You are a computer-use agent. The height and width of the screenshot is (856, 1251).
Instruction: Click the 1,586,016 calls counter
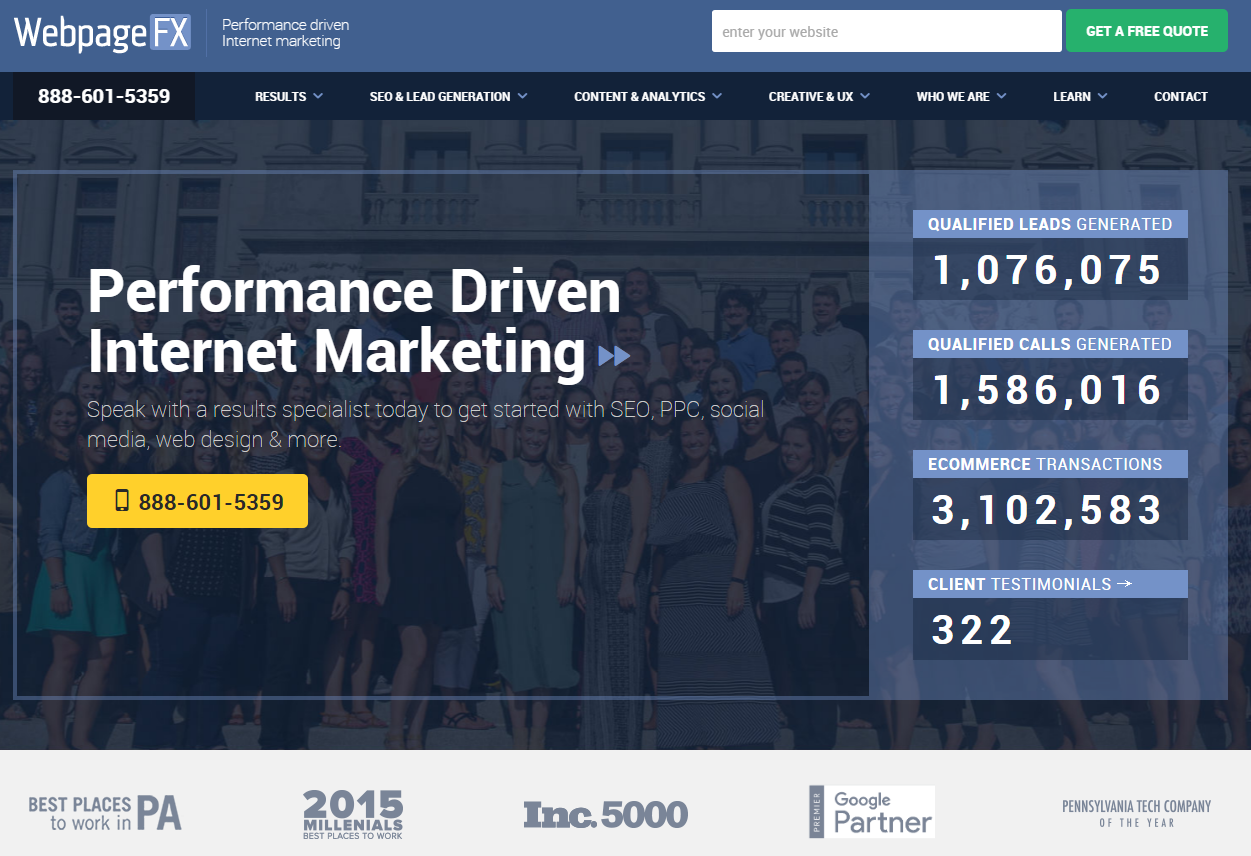tap(1050, 390)
